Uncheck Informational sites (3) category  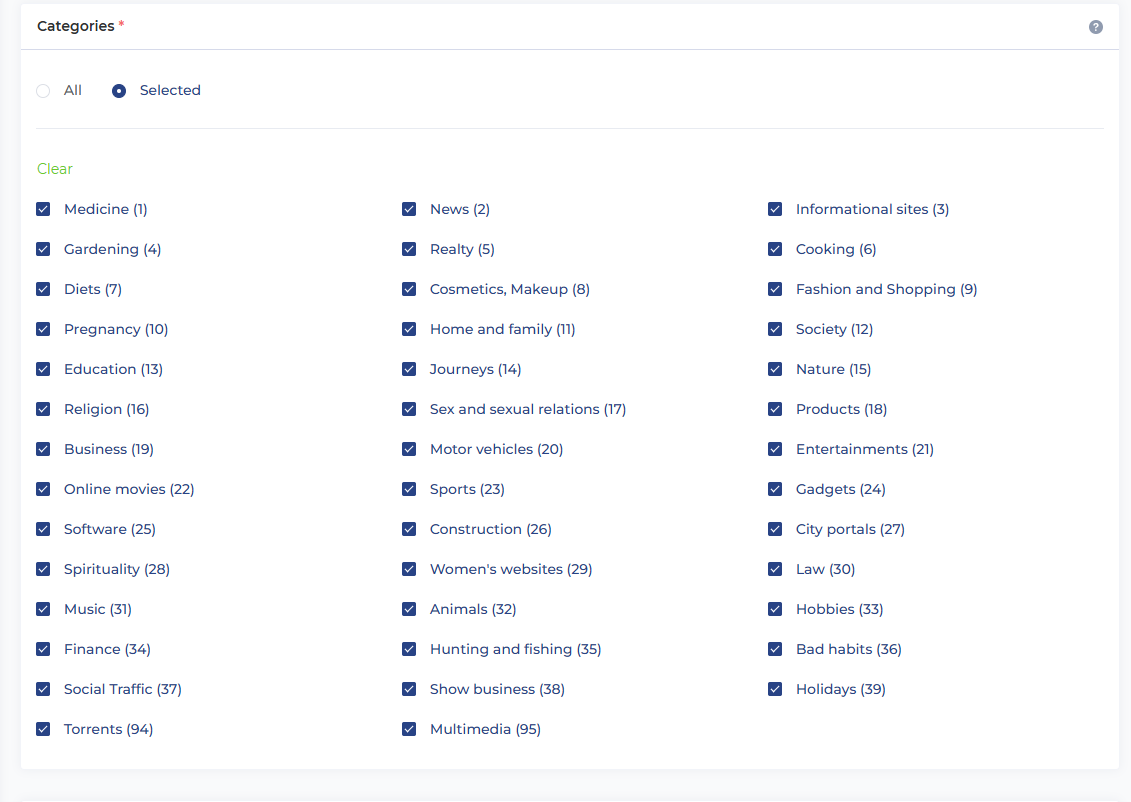pyautogui.click(x=775, y=209)
